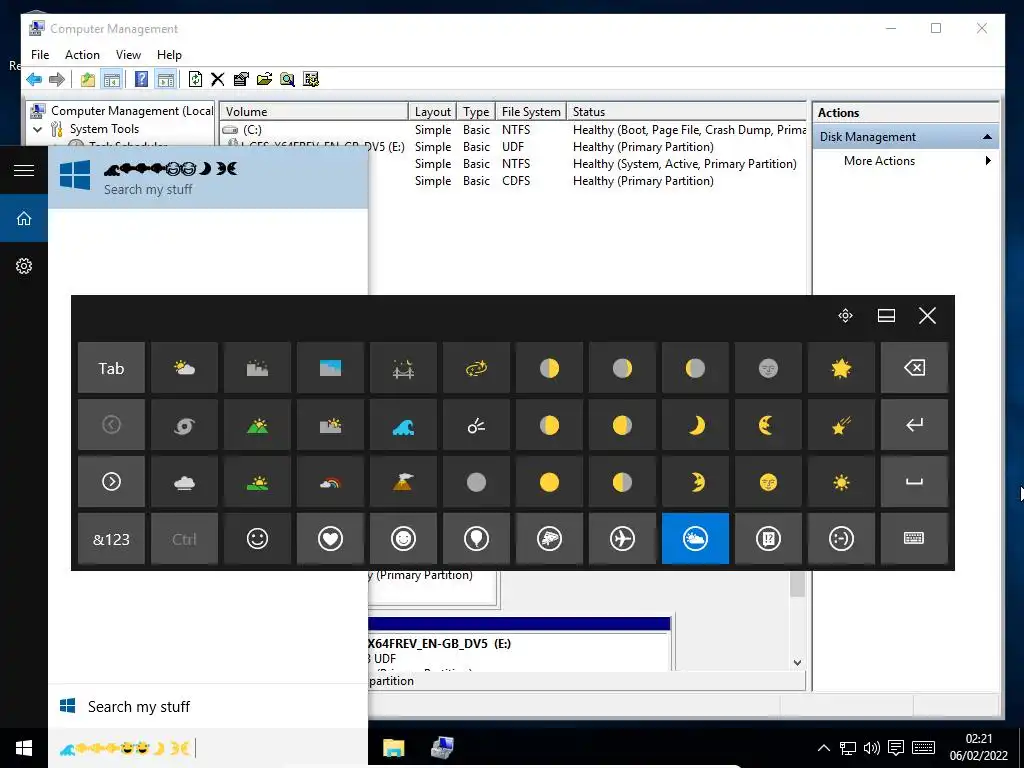This screenshot has height=768, width=1024.
Task: Tap the Tab key on touch keyboard
Action: 111,368
